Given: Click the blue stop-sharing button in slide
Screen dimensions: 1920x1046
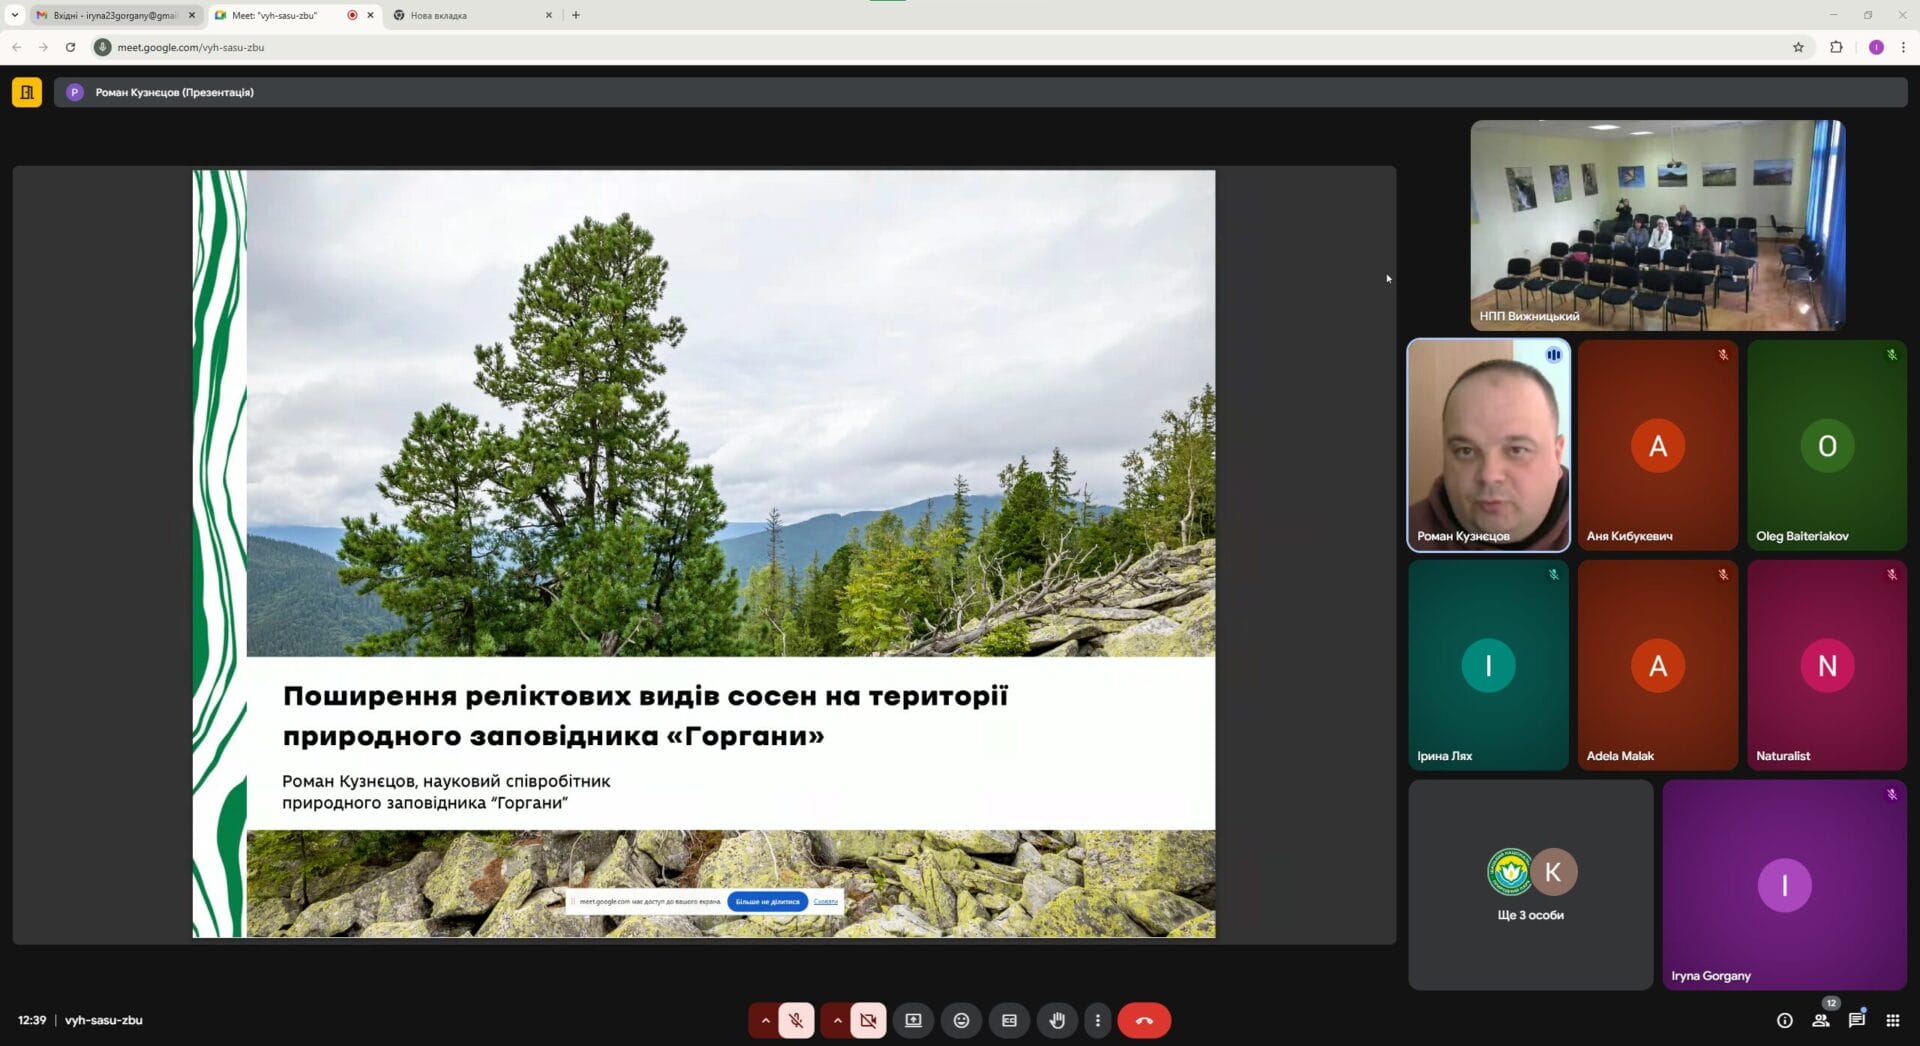Looking at the screenshot, I should tap(767, 901).
